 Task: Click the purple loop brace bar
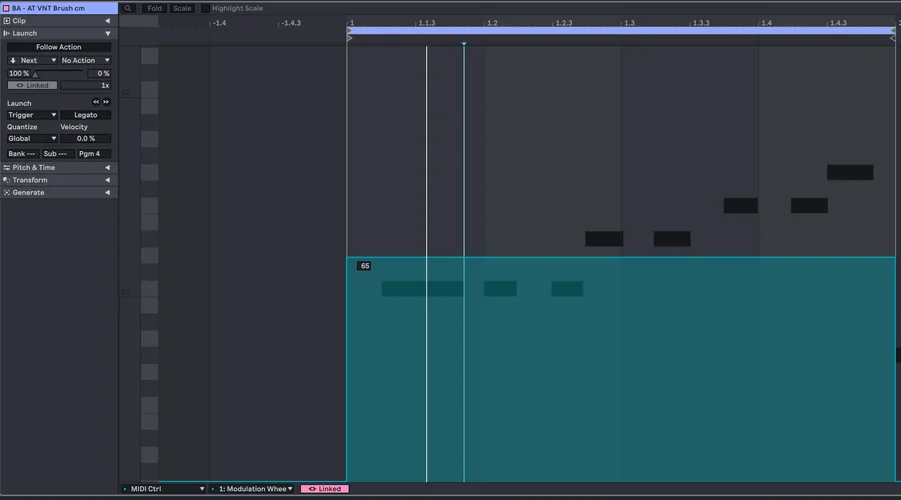click(621, 30)
